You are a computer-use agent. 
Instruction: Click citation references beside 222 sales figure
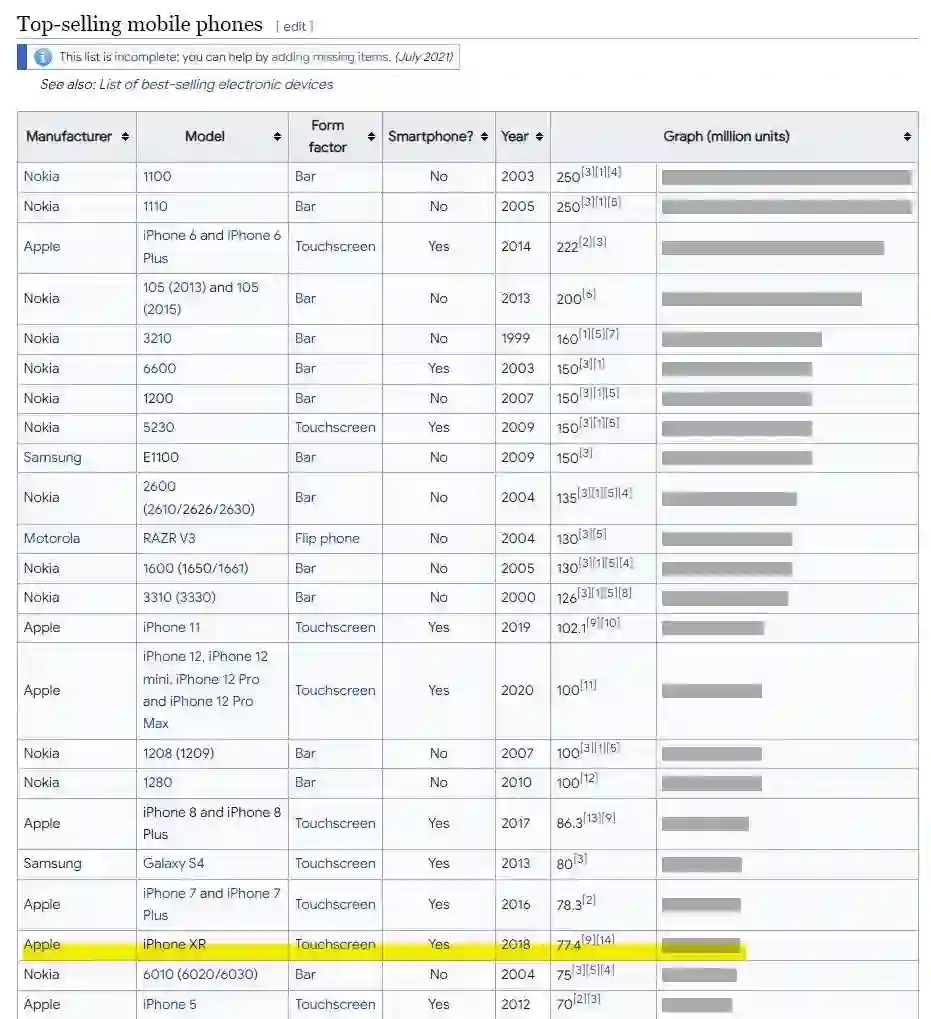(593, 242)
